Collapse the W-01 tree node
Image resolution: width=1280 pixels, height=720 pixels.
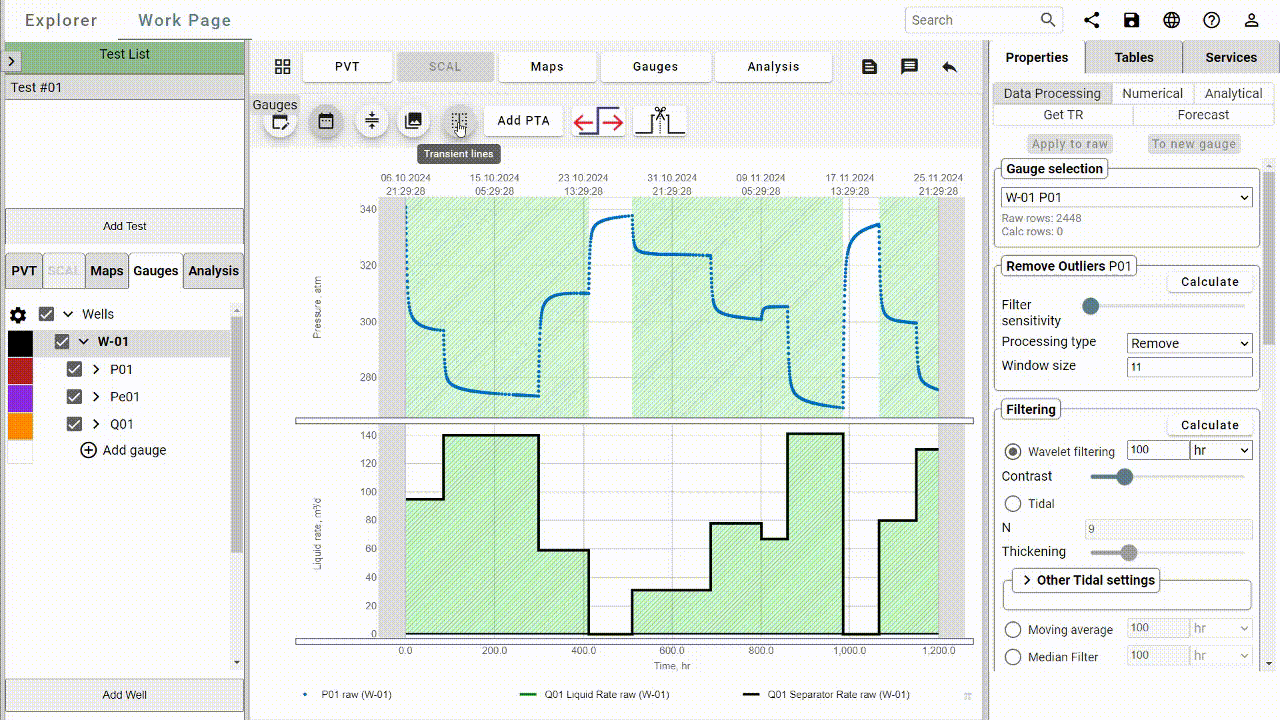tap(84, 341)
